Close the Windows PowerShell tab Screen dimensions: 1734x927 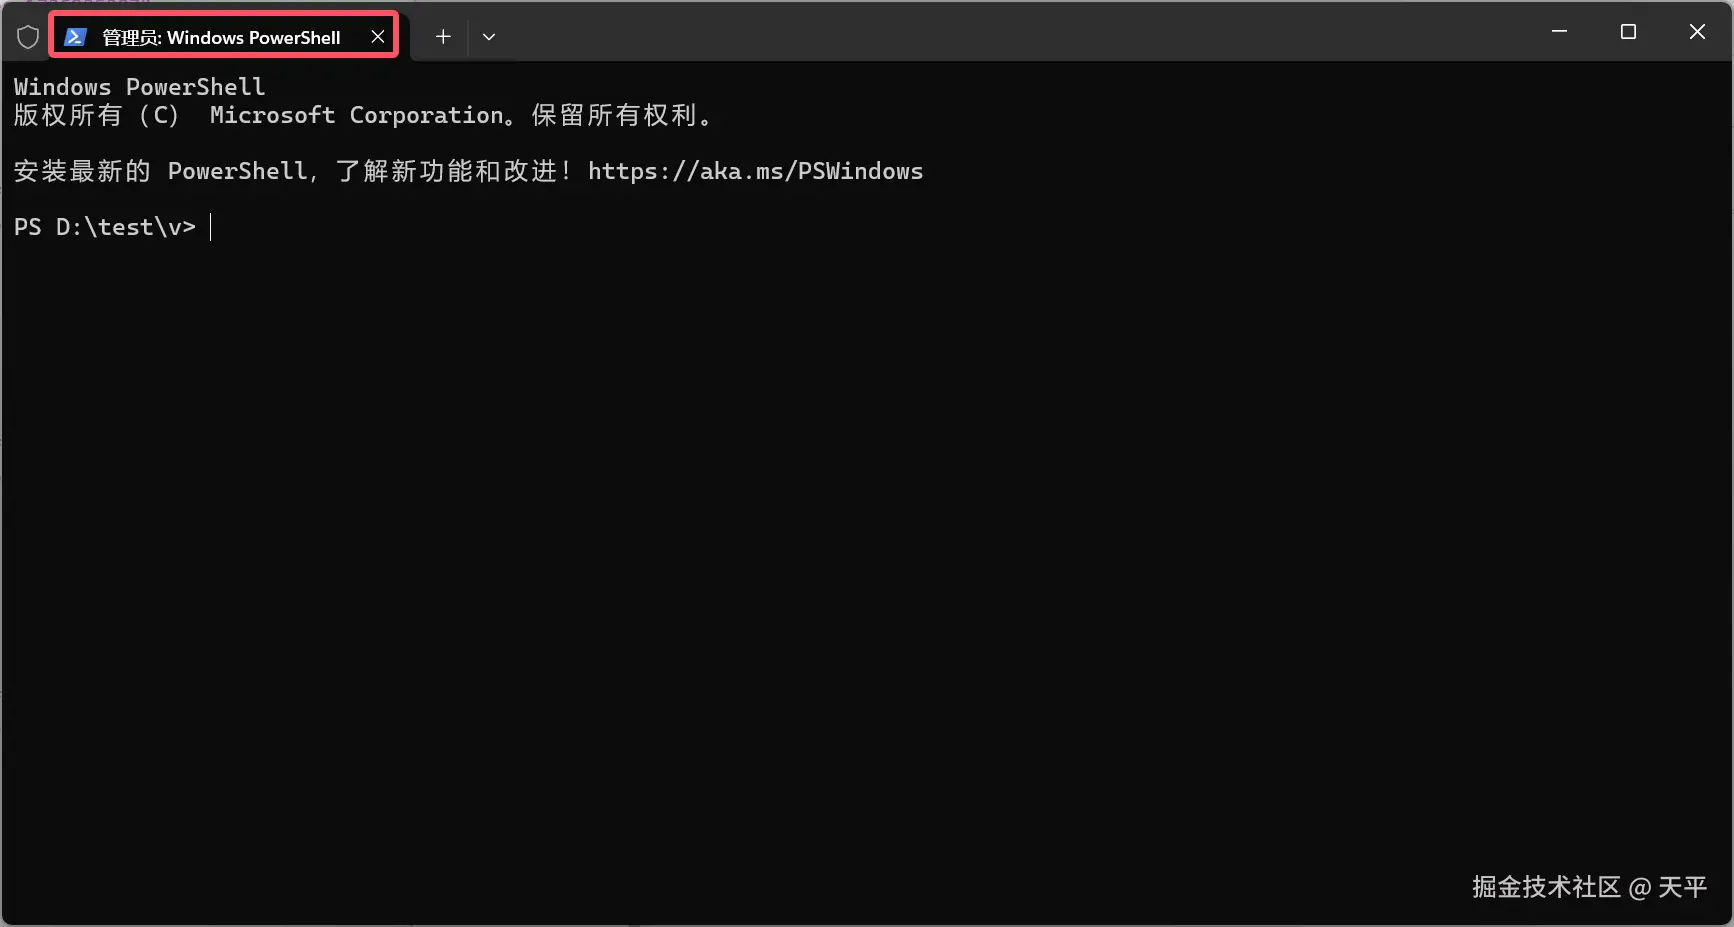pyautogui.click(x=378, y=37)
